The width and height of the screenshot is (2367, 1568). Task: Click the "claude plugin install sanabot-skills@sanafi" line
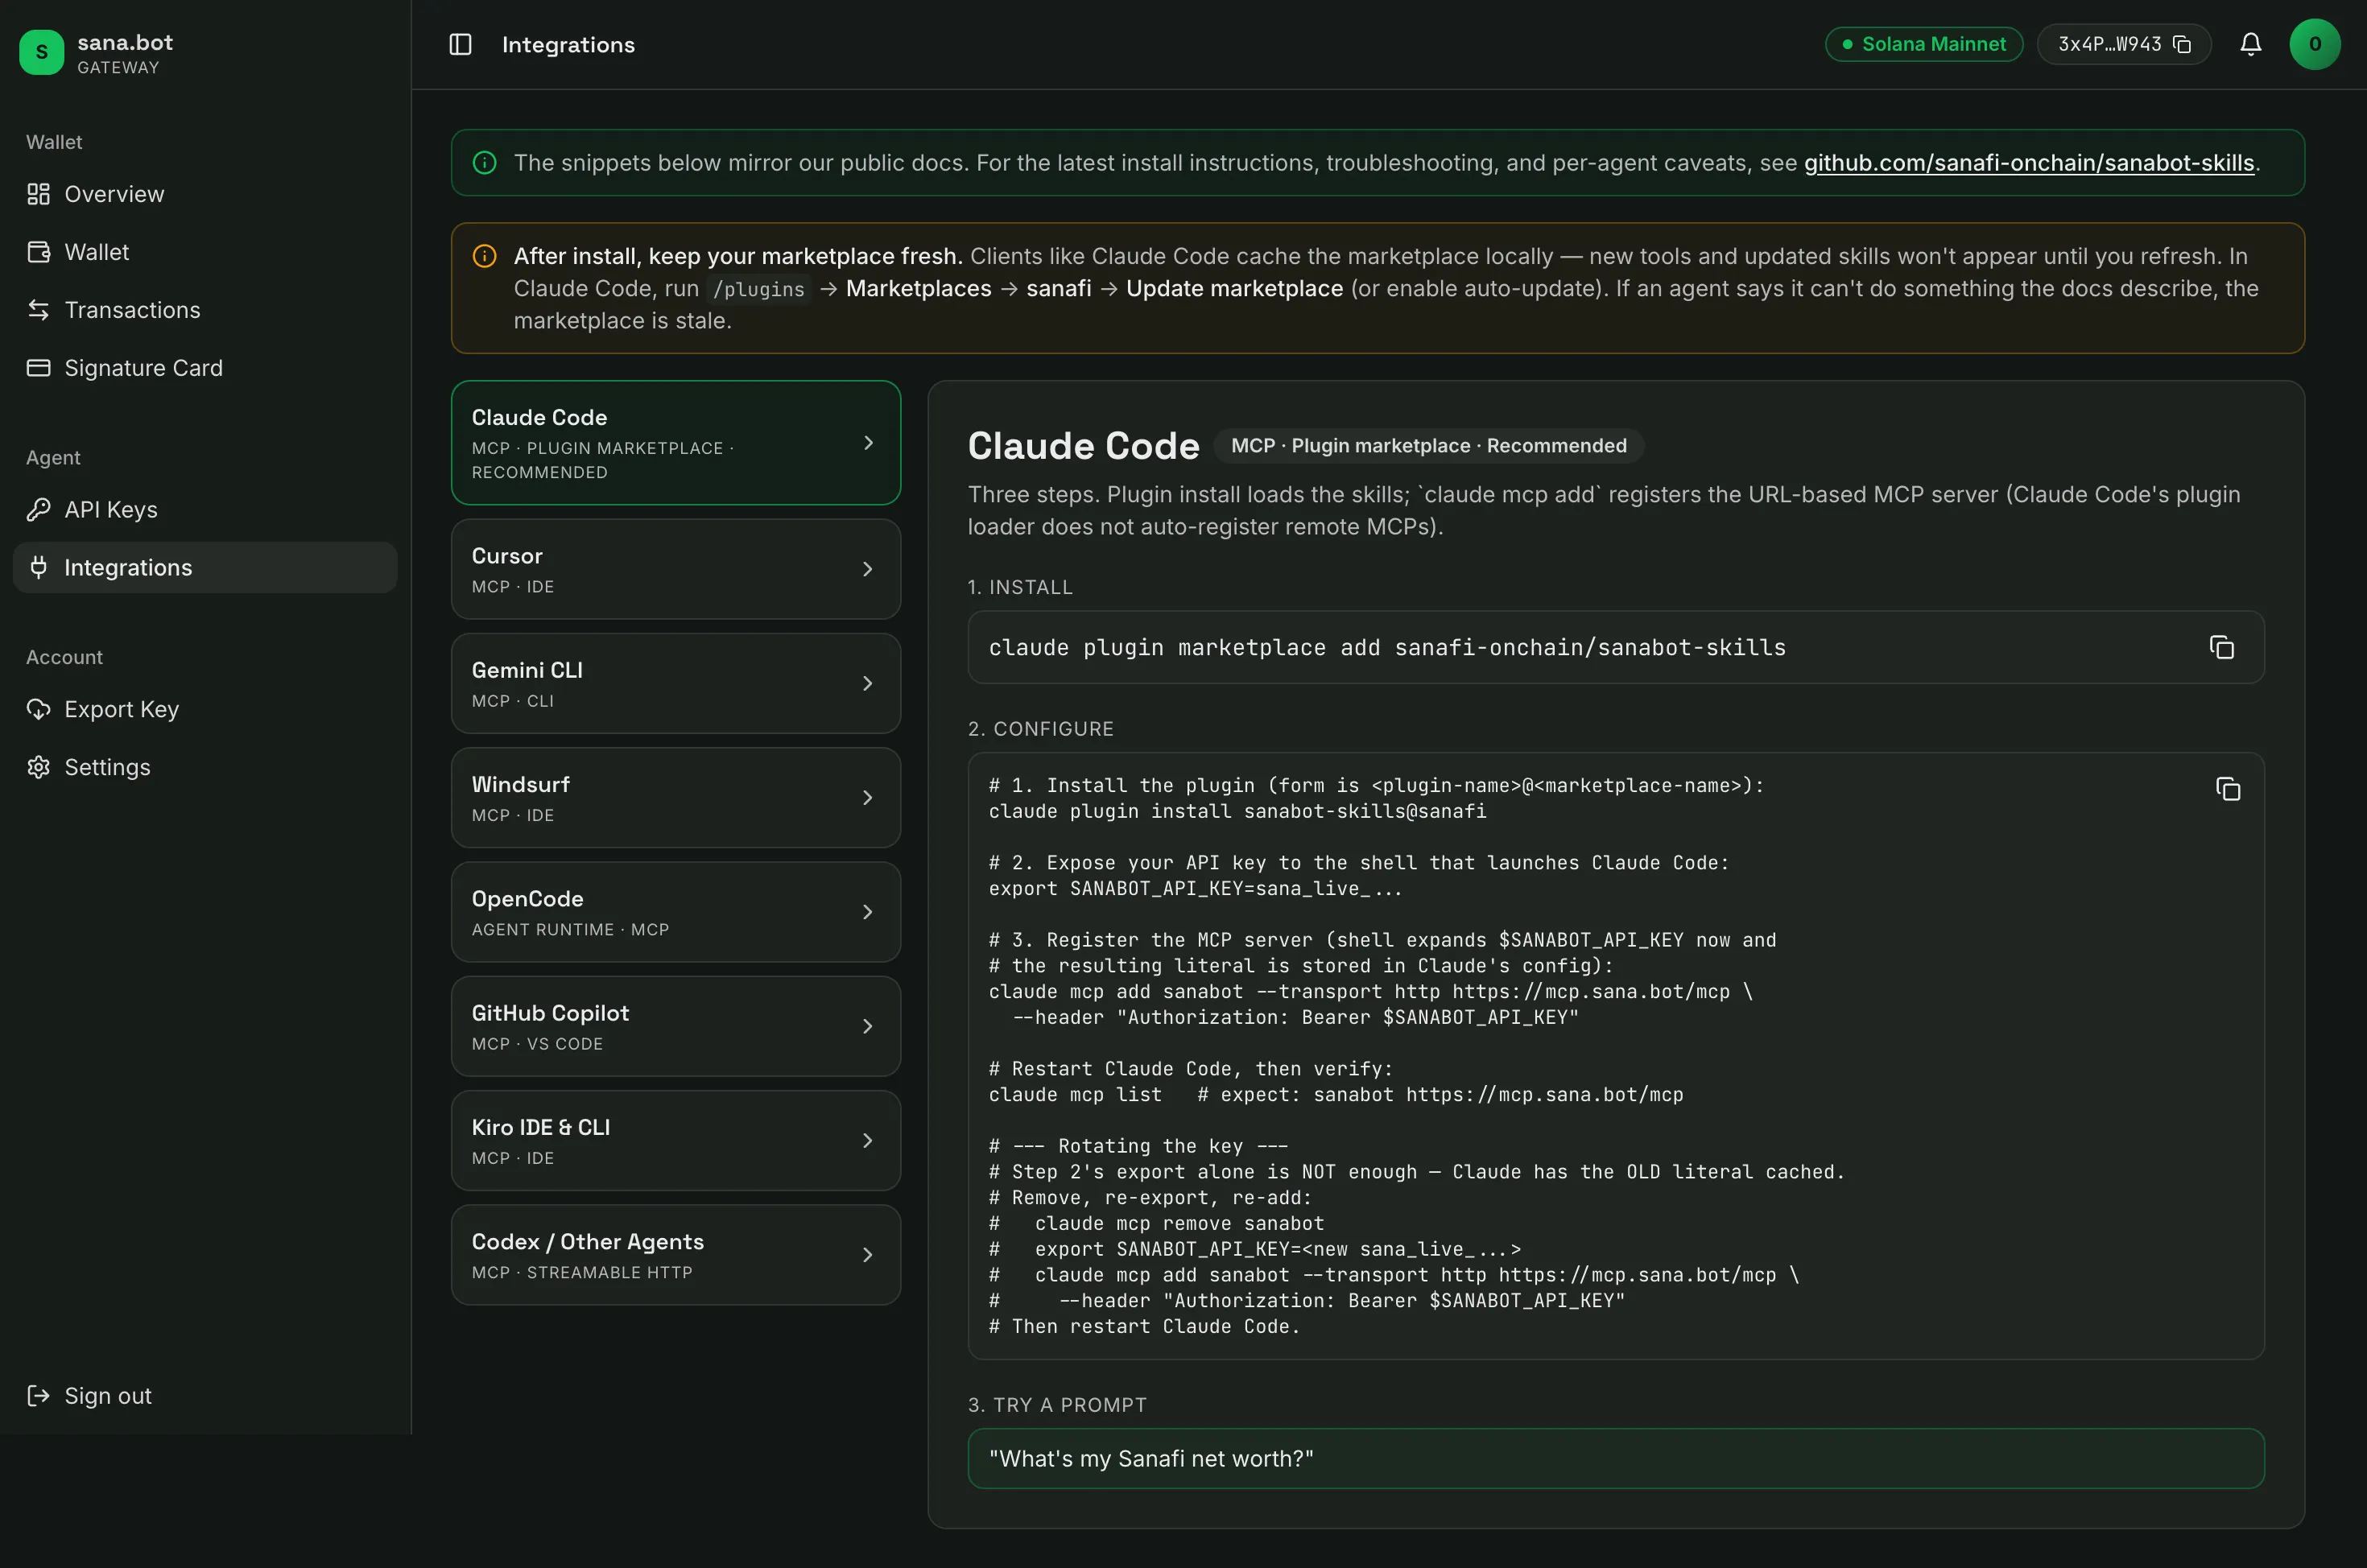click(x=1237, y=812)
